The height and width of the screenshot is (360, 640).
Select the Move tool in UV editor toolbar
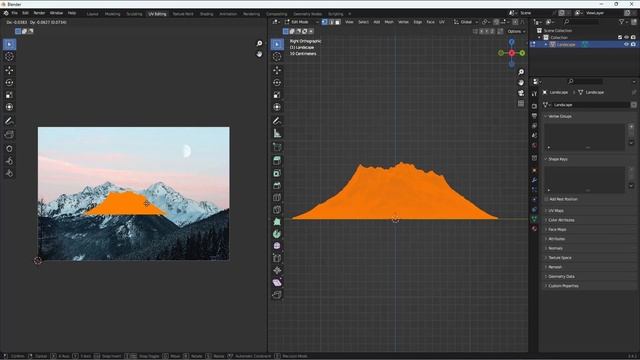point(9,70)
